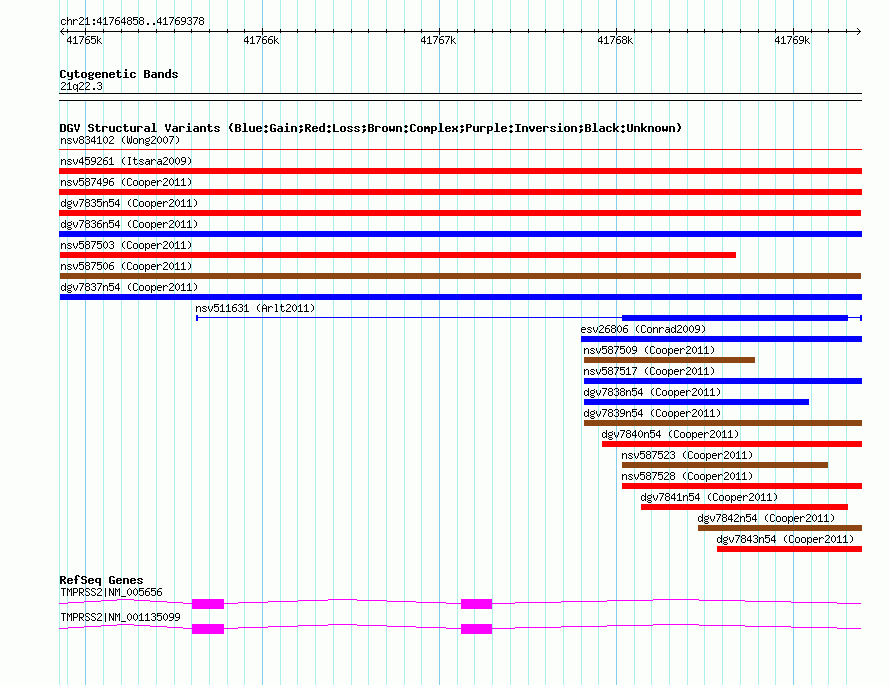Select the nsv511631 thick blue segment
The image size is (890, 685).
[x=734, y=318]
